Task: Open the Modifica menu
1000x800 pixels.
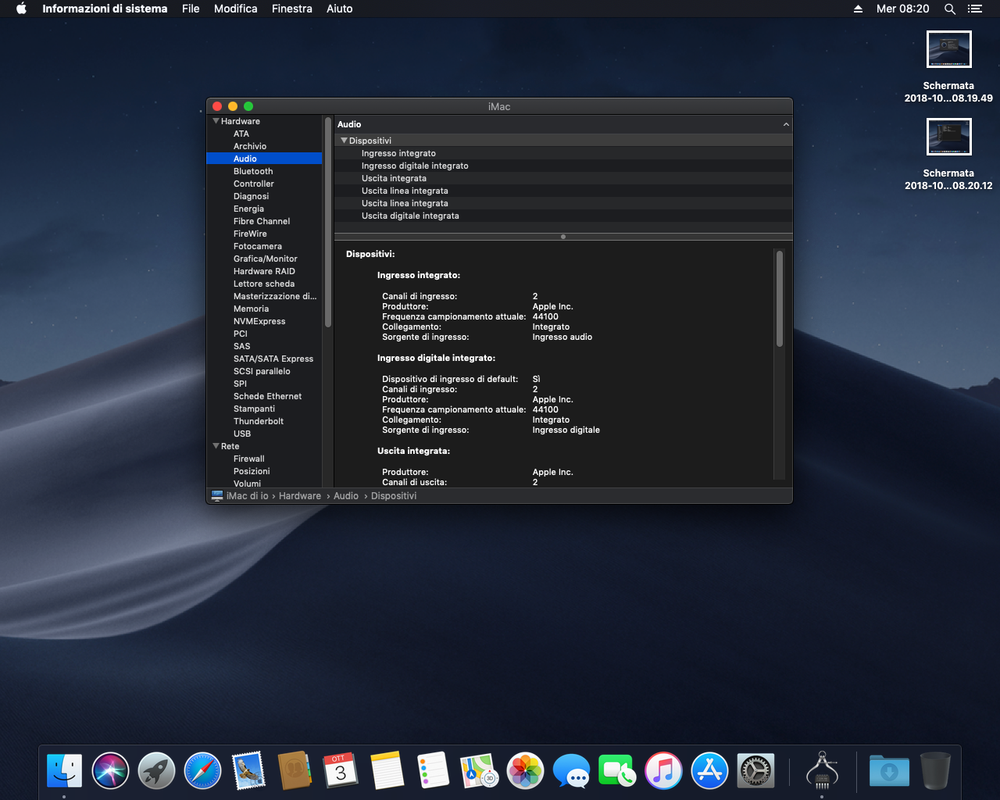Action: (235, 9)
